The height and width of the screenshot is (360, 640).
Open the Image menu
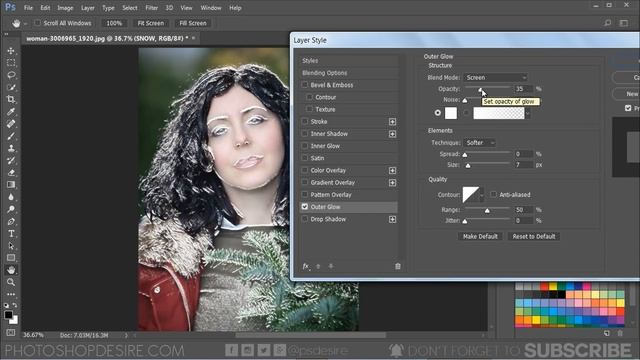65,8
